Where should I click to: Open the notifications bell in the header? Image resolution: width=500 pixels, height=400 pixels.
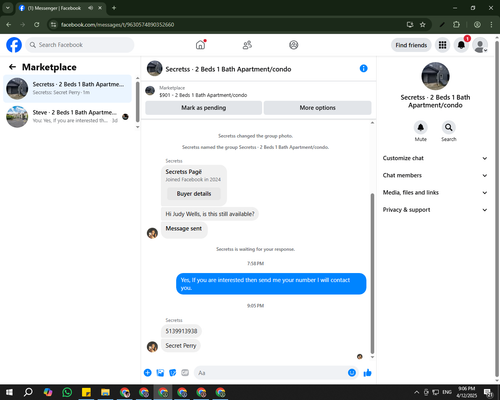point(461,45)
